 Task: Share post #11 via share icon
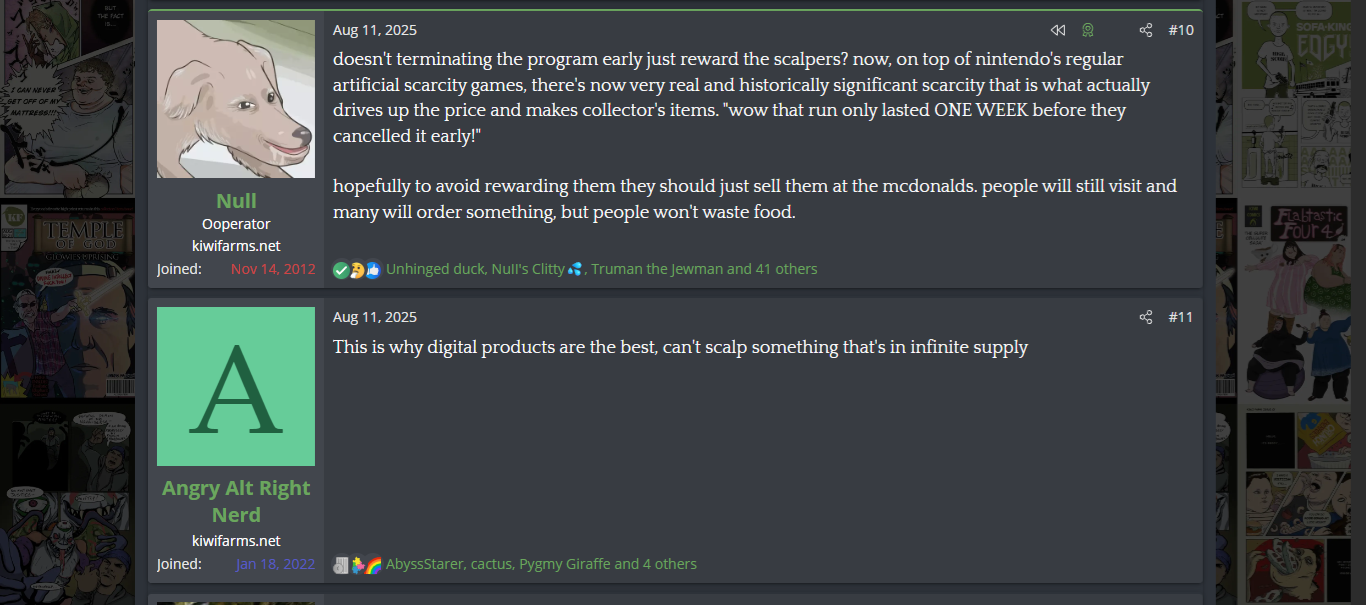pyautogui.click(x=1146, y=317)
